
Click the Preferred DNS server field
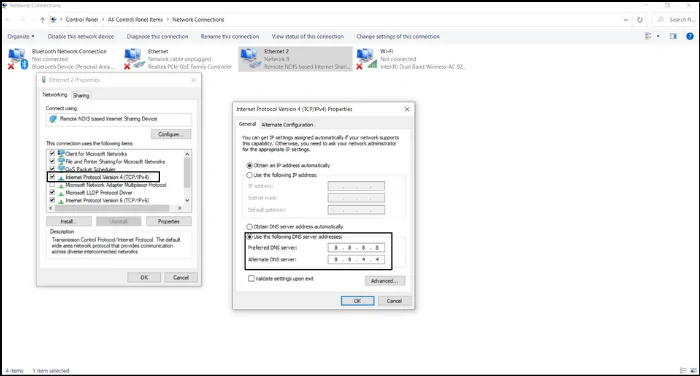point(356,248)
